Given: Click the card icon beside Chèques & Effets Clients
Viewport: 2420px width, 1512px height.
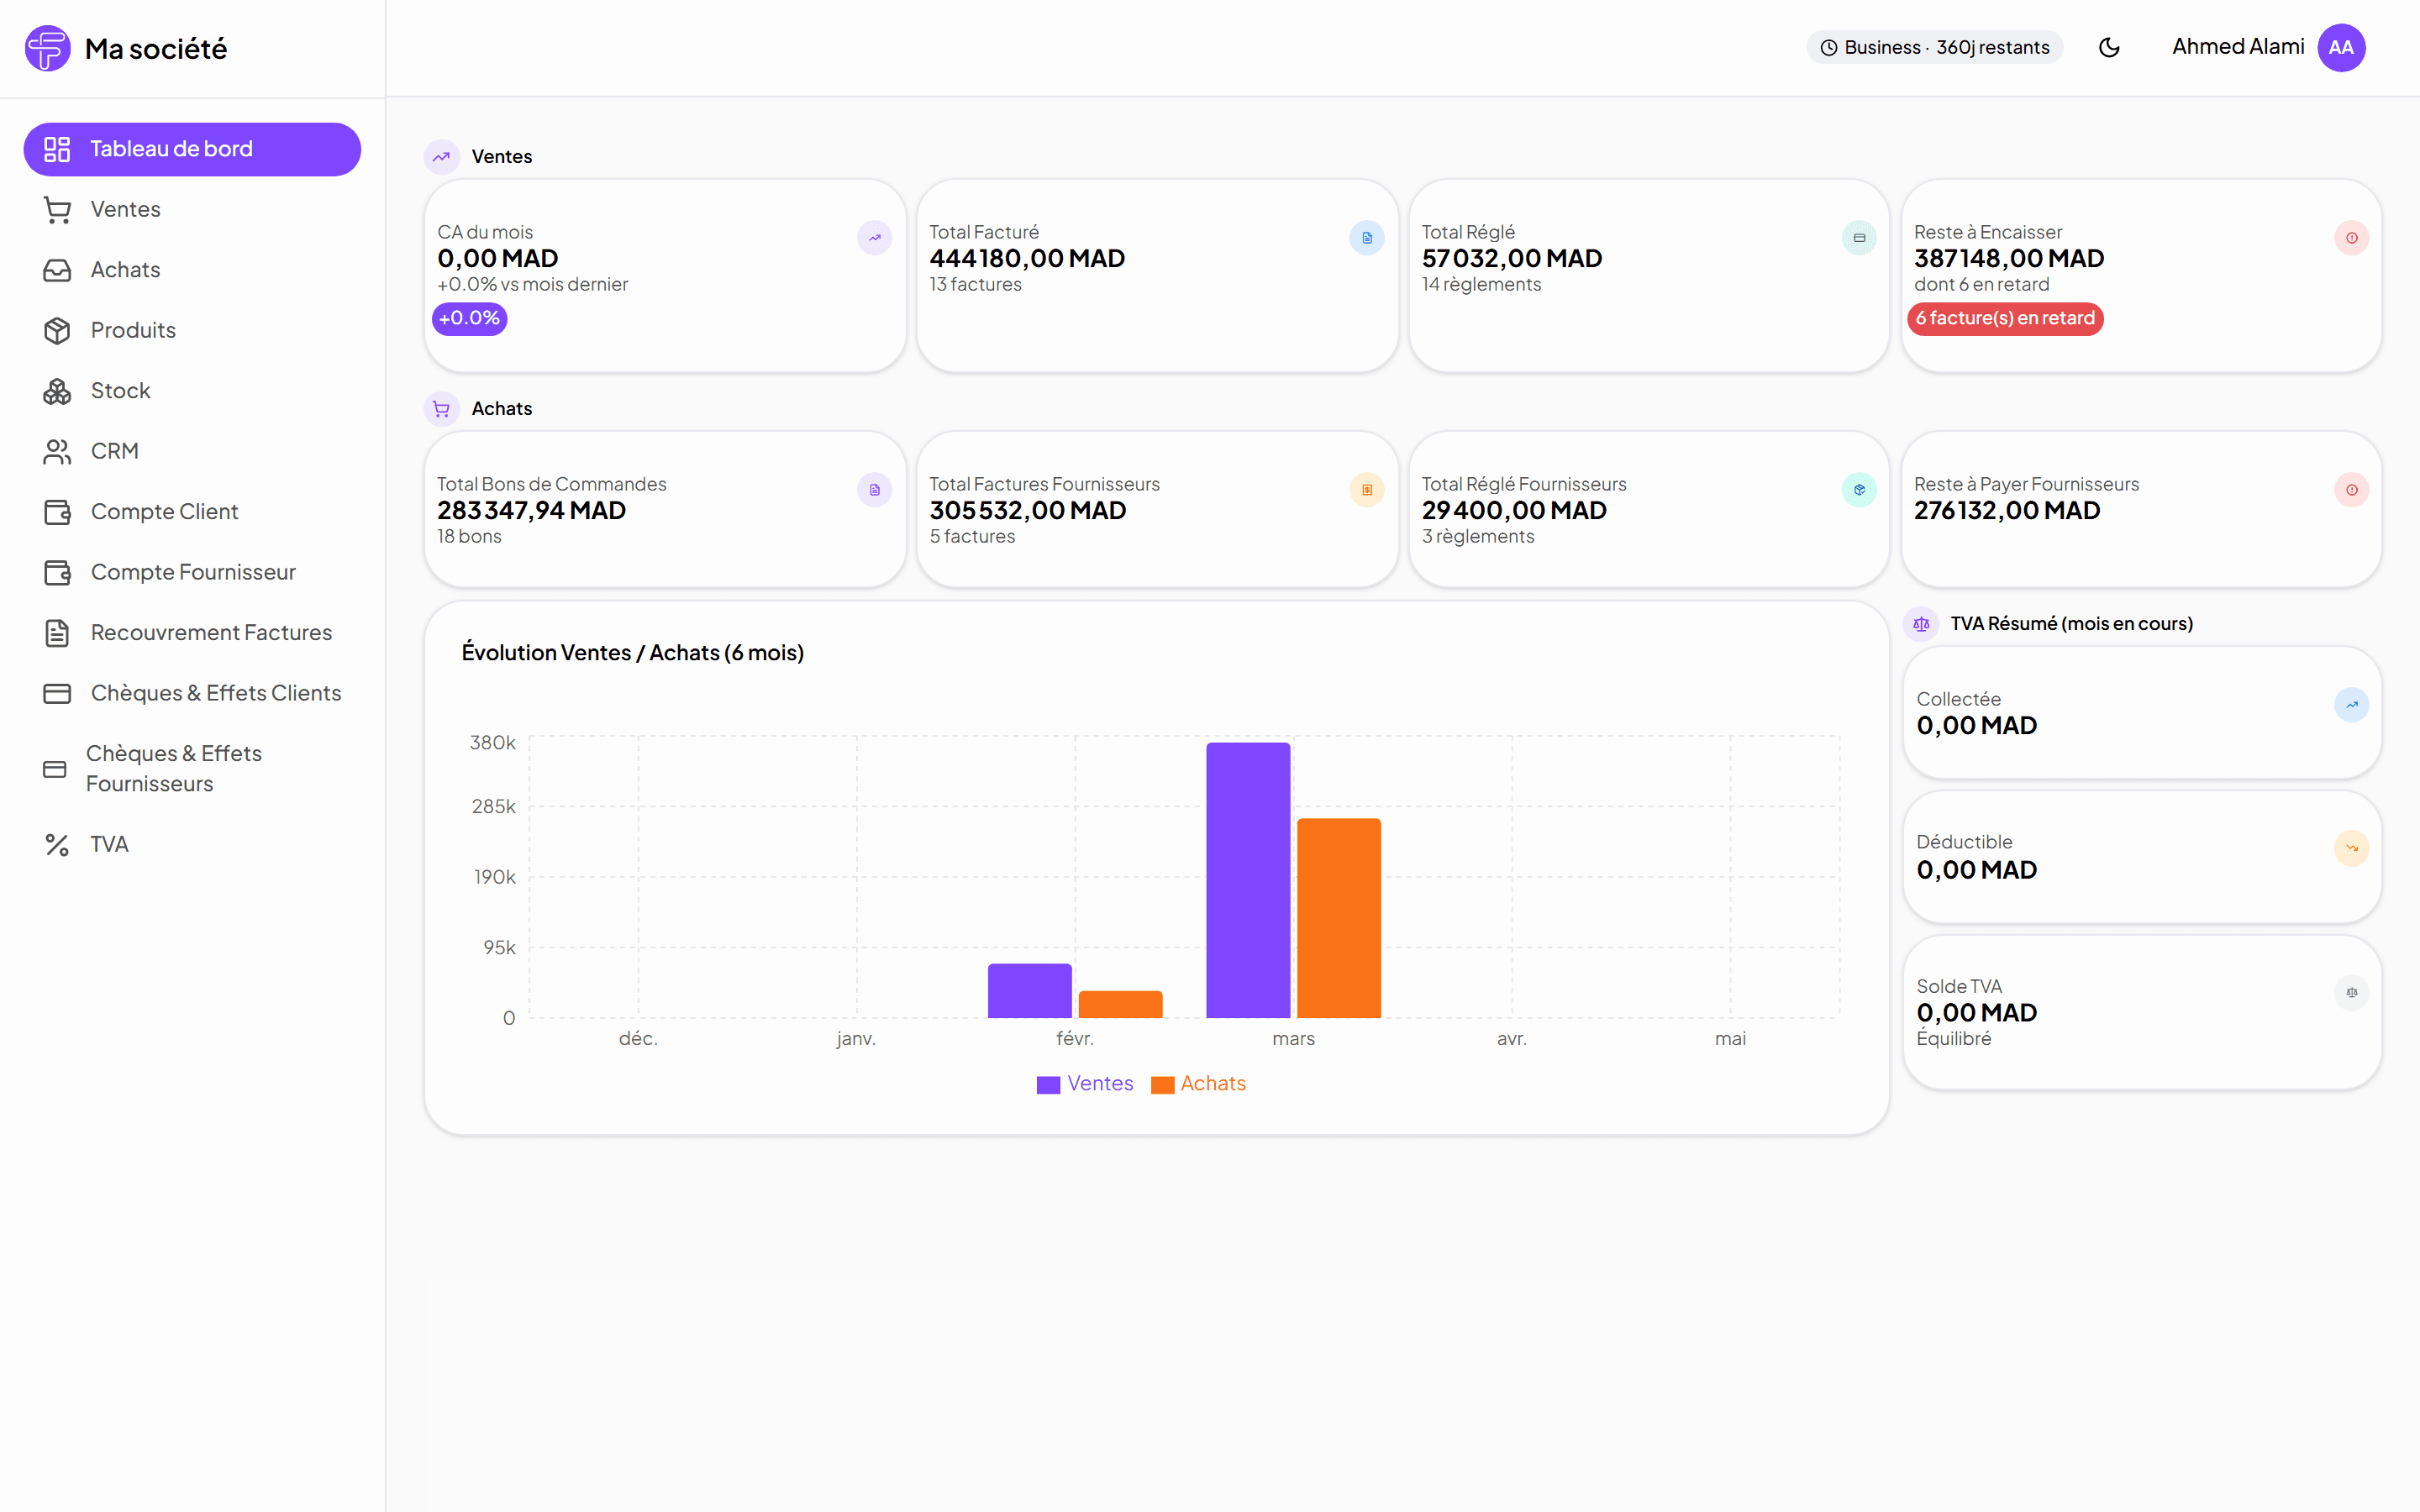Looking at the screenshot, I should tap(57, 694).
